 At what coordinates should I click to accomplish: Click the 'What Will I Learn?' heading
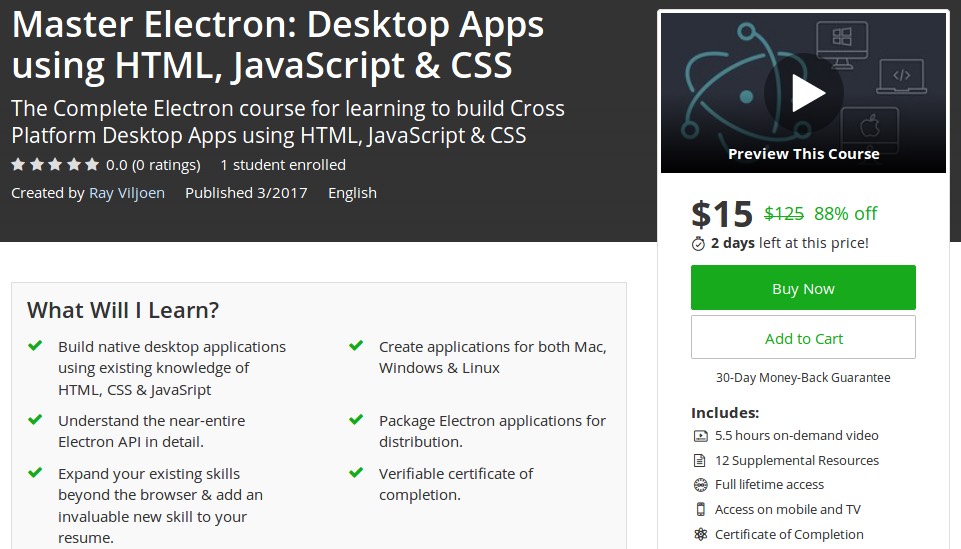[123, 310]
